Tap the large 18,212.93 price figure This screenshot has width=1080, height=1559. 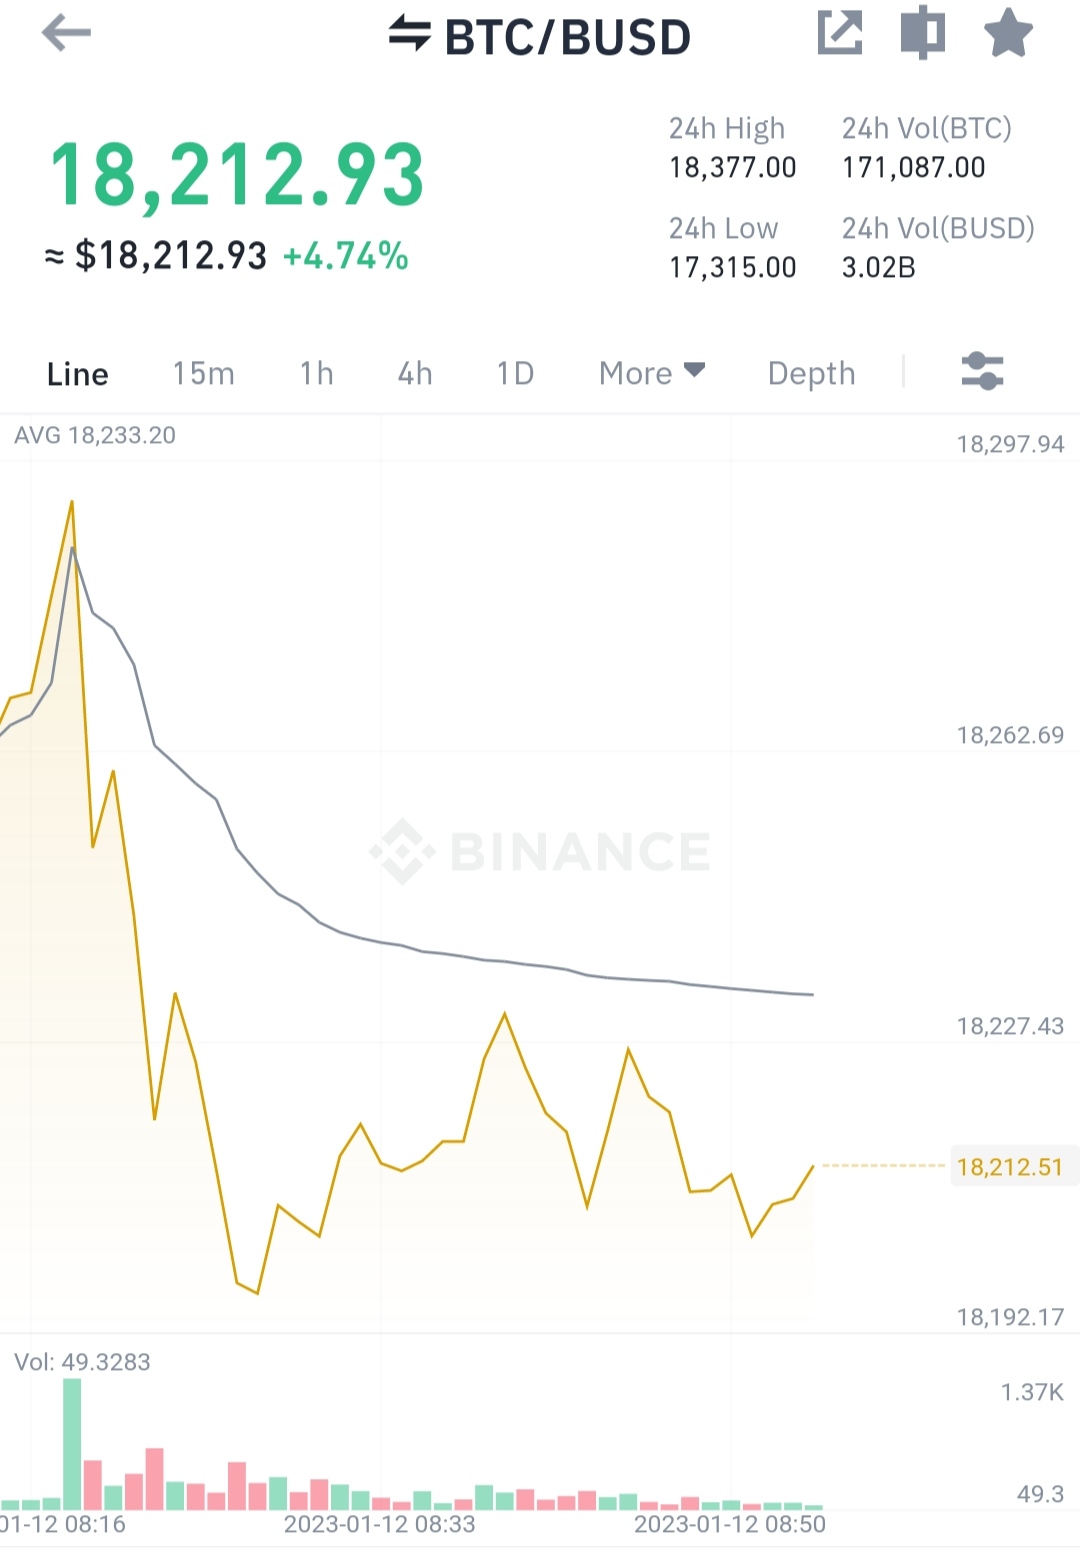pos(238,176)
